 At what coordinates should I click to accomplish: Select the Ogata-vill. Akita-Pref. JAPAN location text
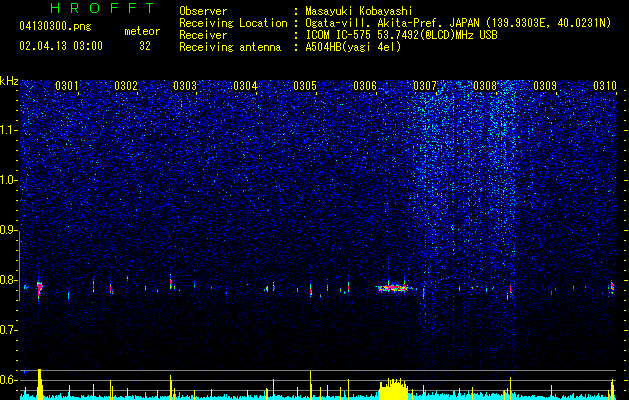458,24
